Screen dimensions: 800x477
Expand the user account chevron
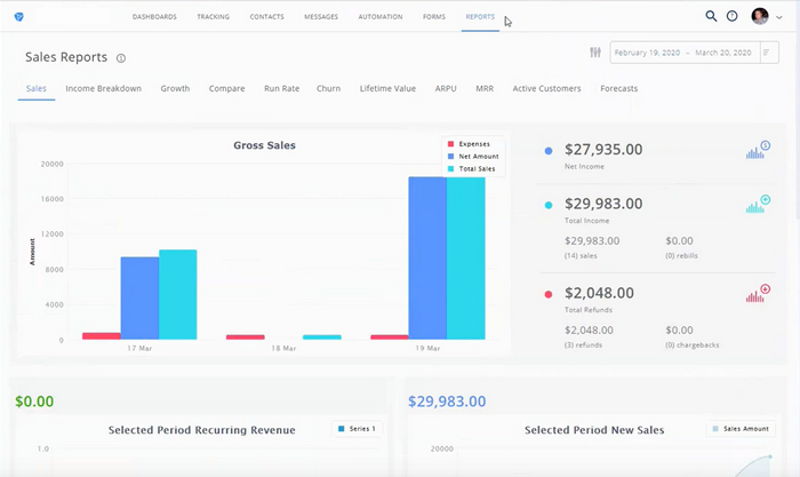pos(779,17)
